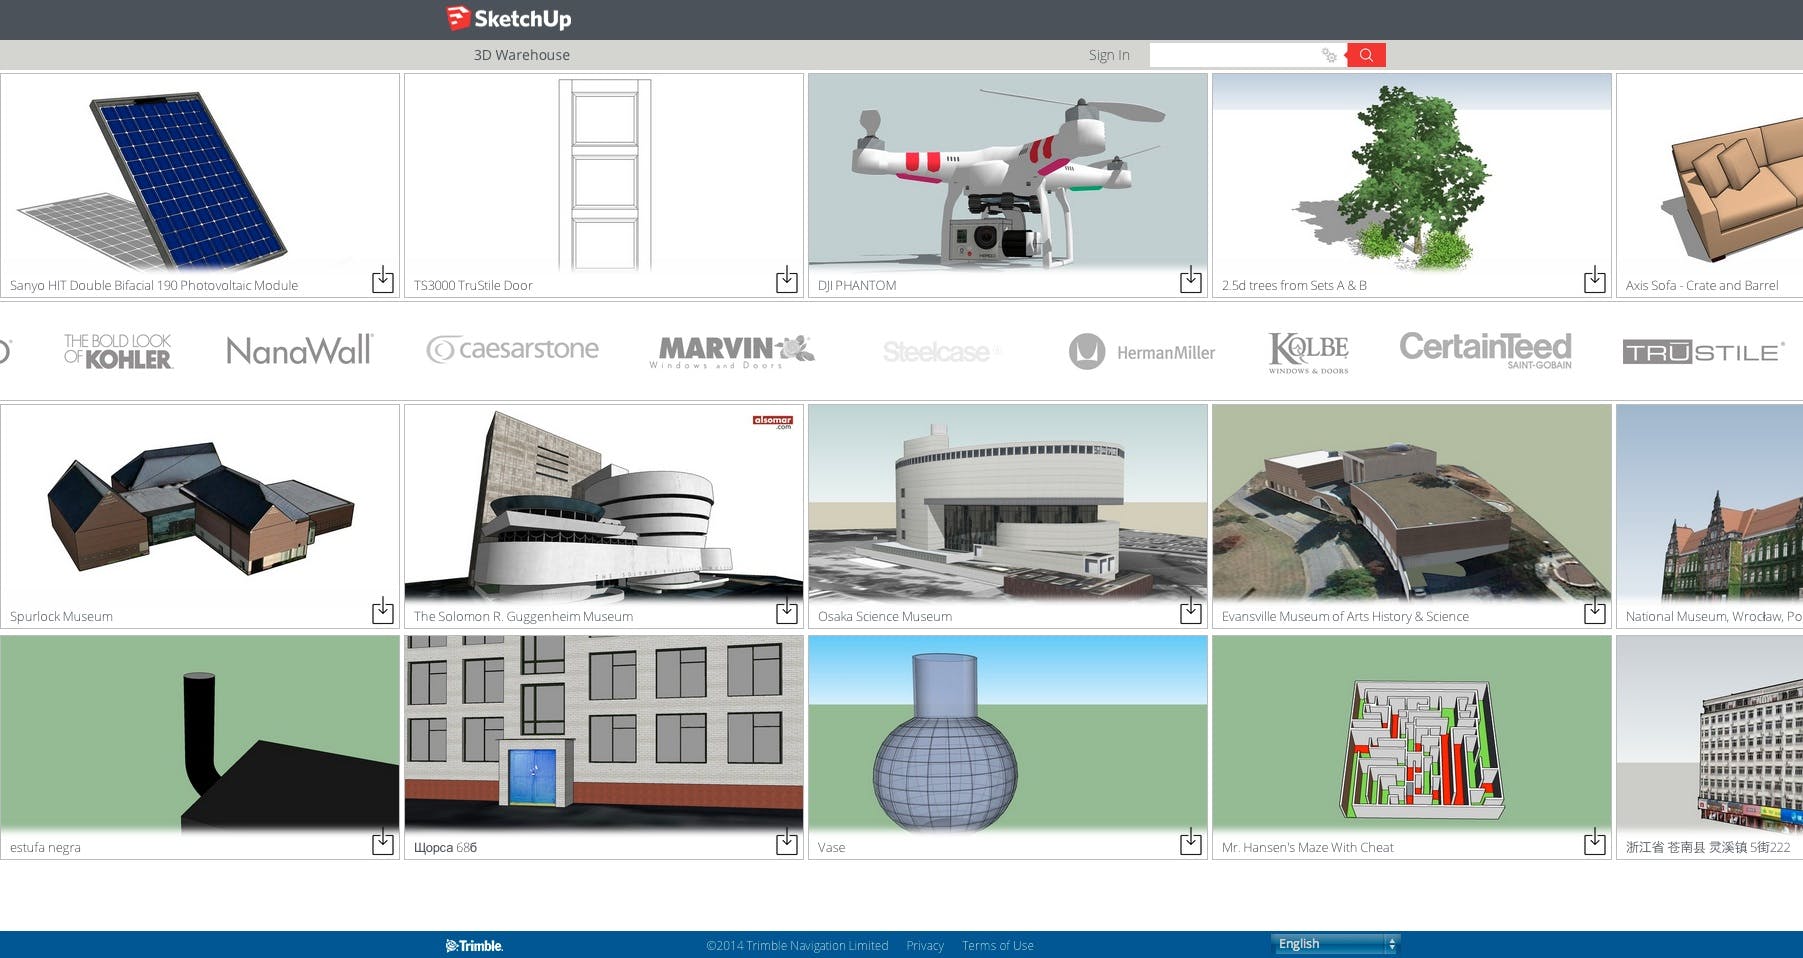Screen dimensions: 1803x958
Task: Download the Solomon R. Guggenheim Museum model
Action: [x=786, y=612]
